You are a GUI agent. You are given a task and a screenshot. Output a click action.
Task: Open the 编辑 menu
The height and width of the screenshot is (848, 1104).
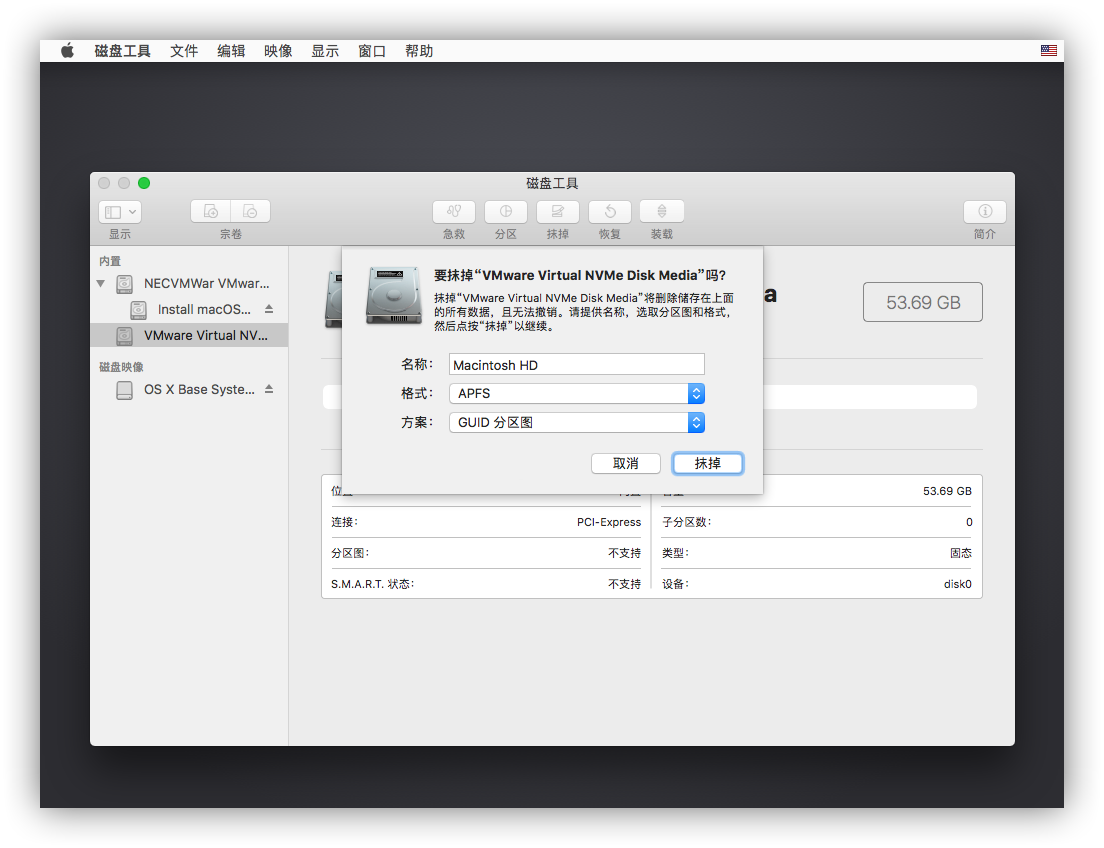tap(231, 51)
